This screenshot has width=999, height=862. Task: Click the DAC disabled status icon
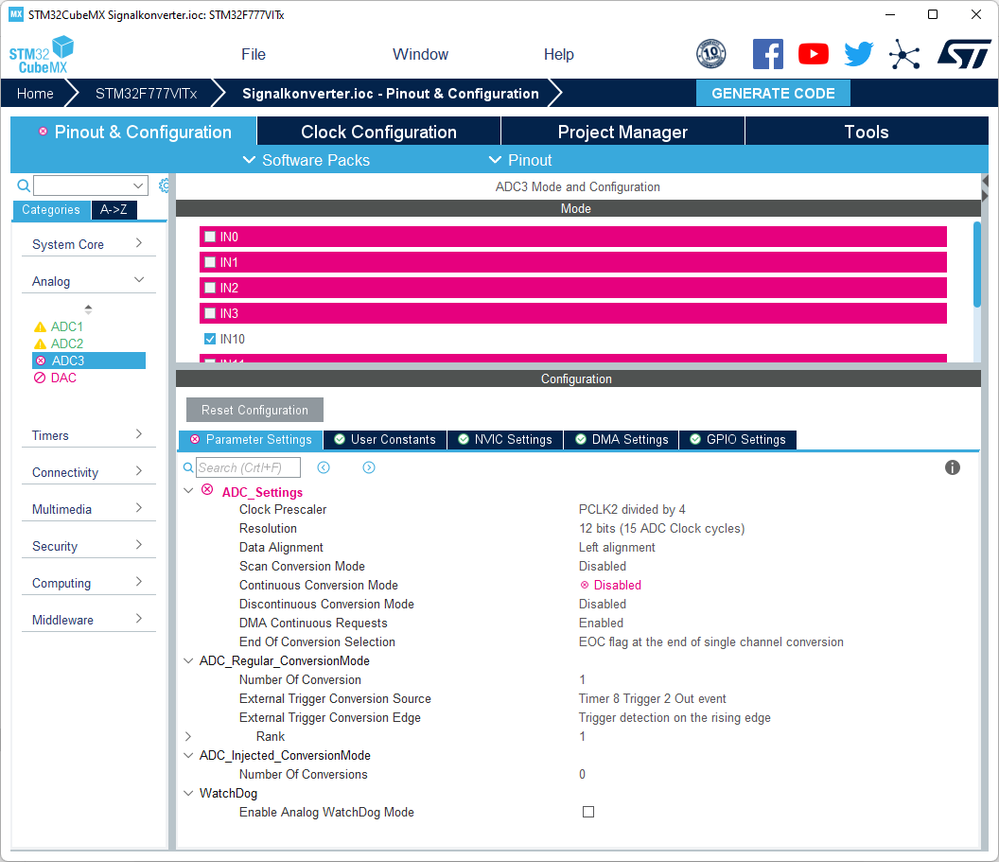(x=40, y=378)
